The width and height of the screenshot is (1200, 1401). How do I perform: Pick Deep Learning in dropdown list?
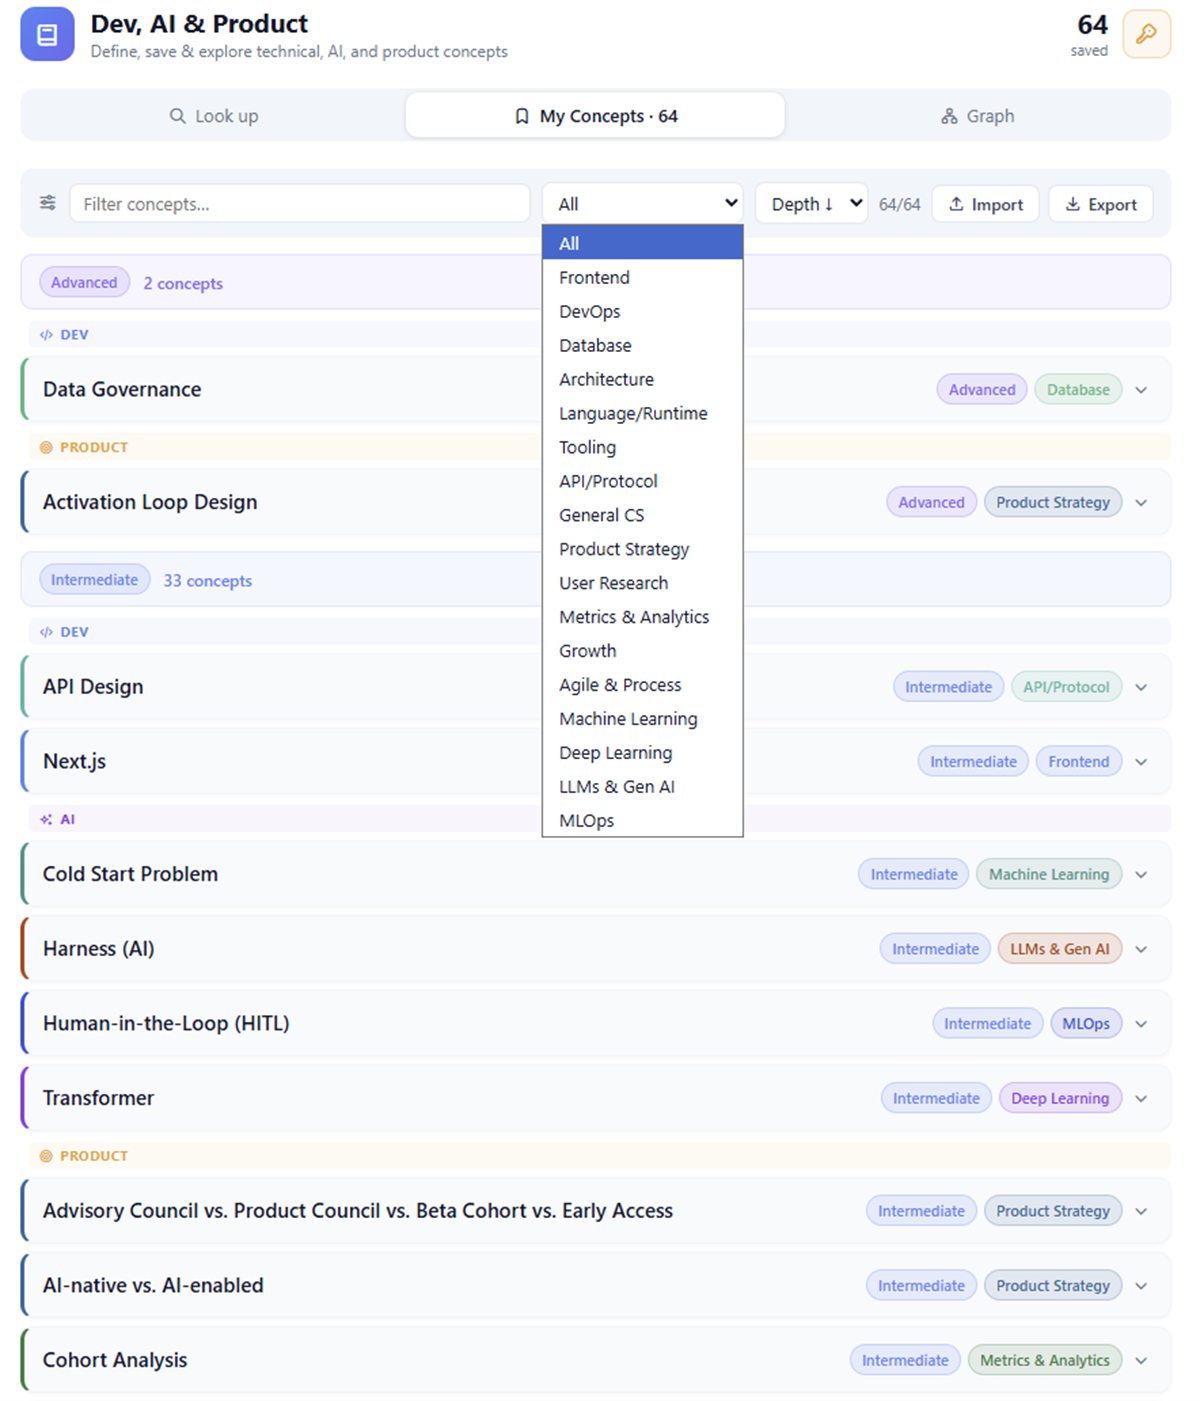point(642,753)
